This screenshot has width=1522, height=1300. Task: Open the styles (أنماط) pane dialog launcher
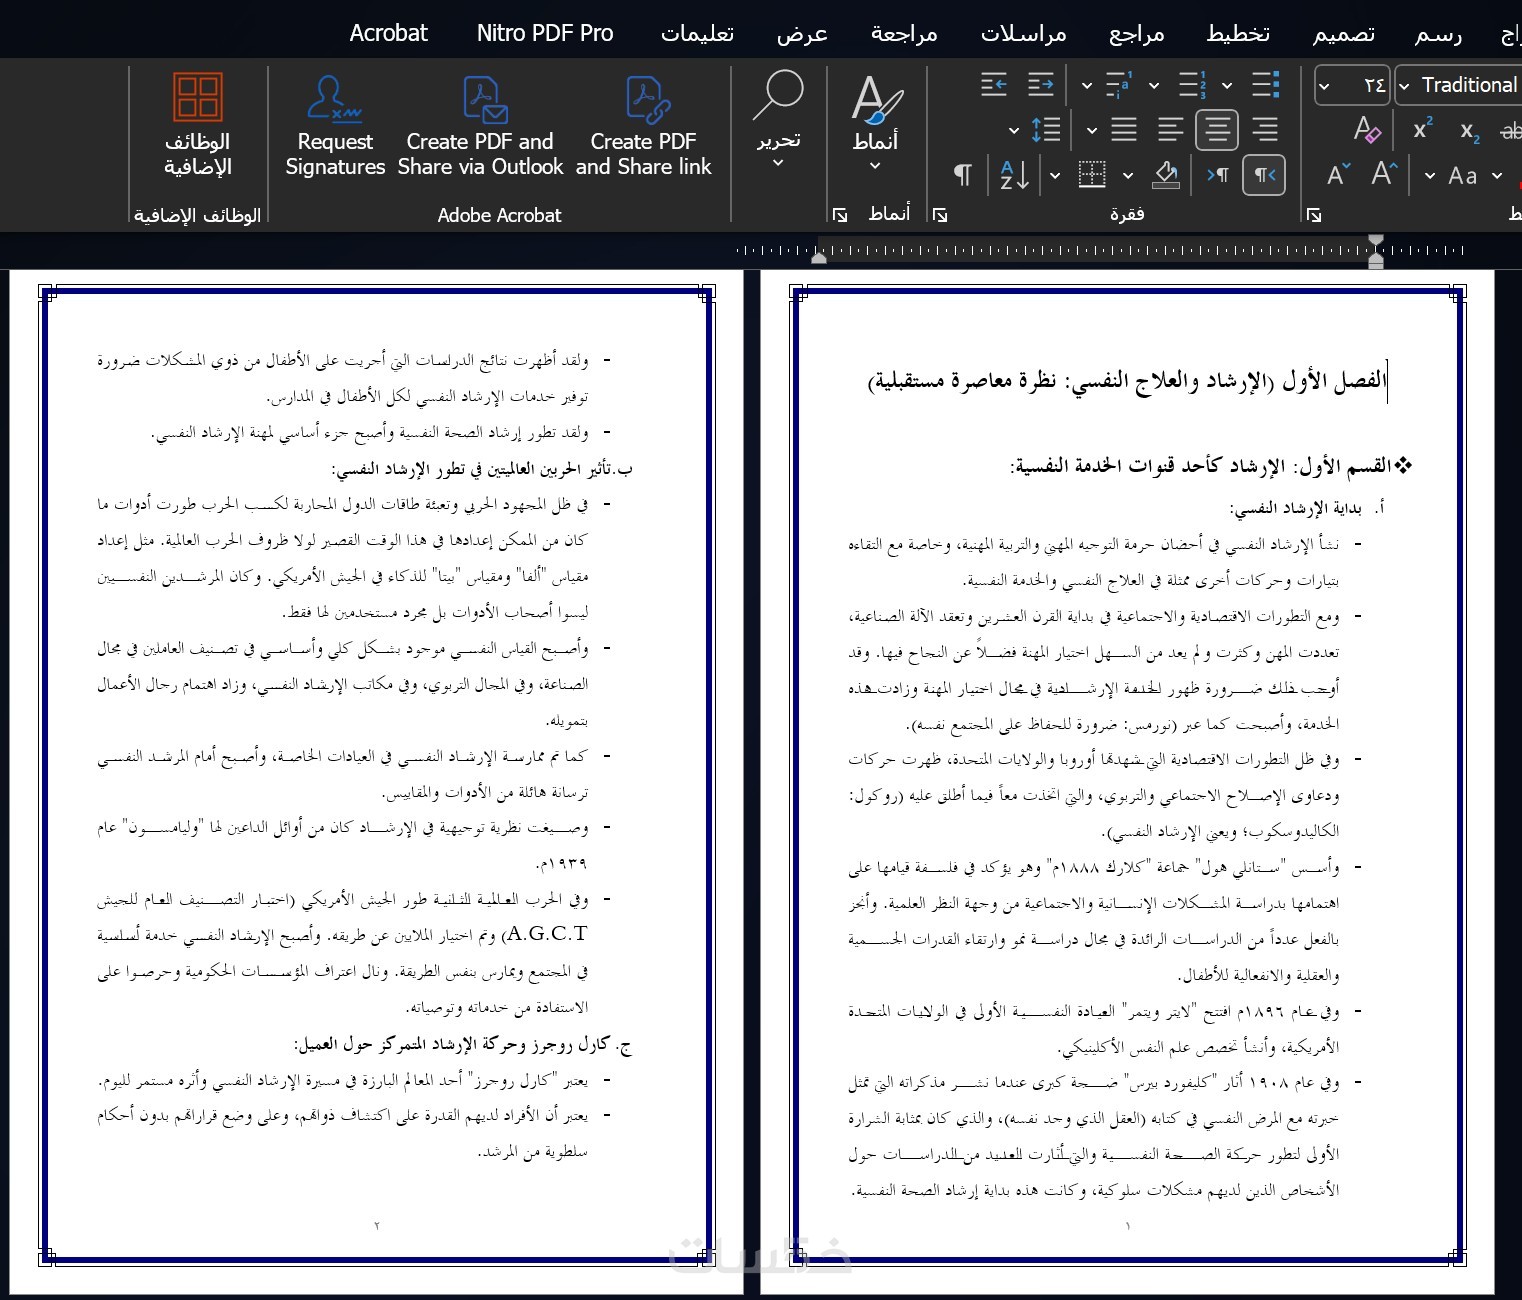(x=840, y=215)
